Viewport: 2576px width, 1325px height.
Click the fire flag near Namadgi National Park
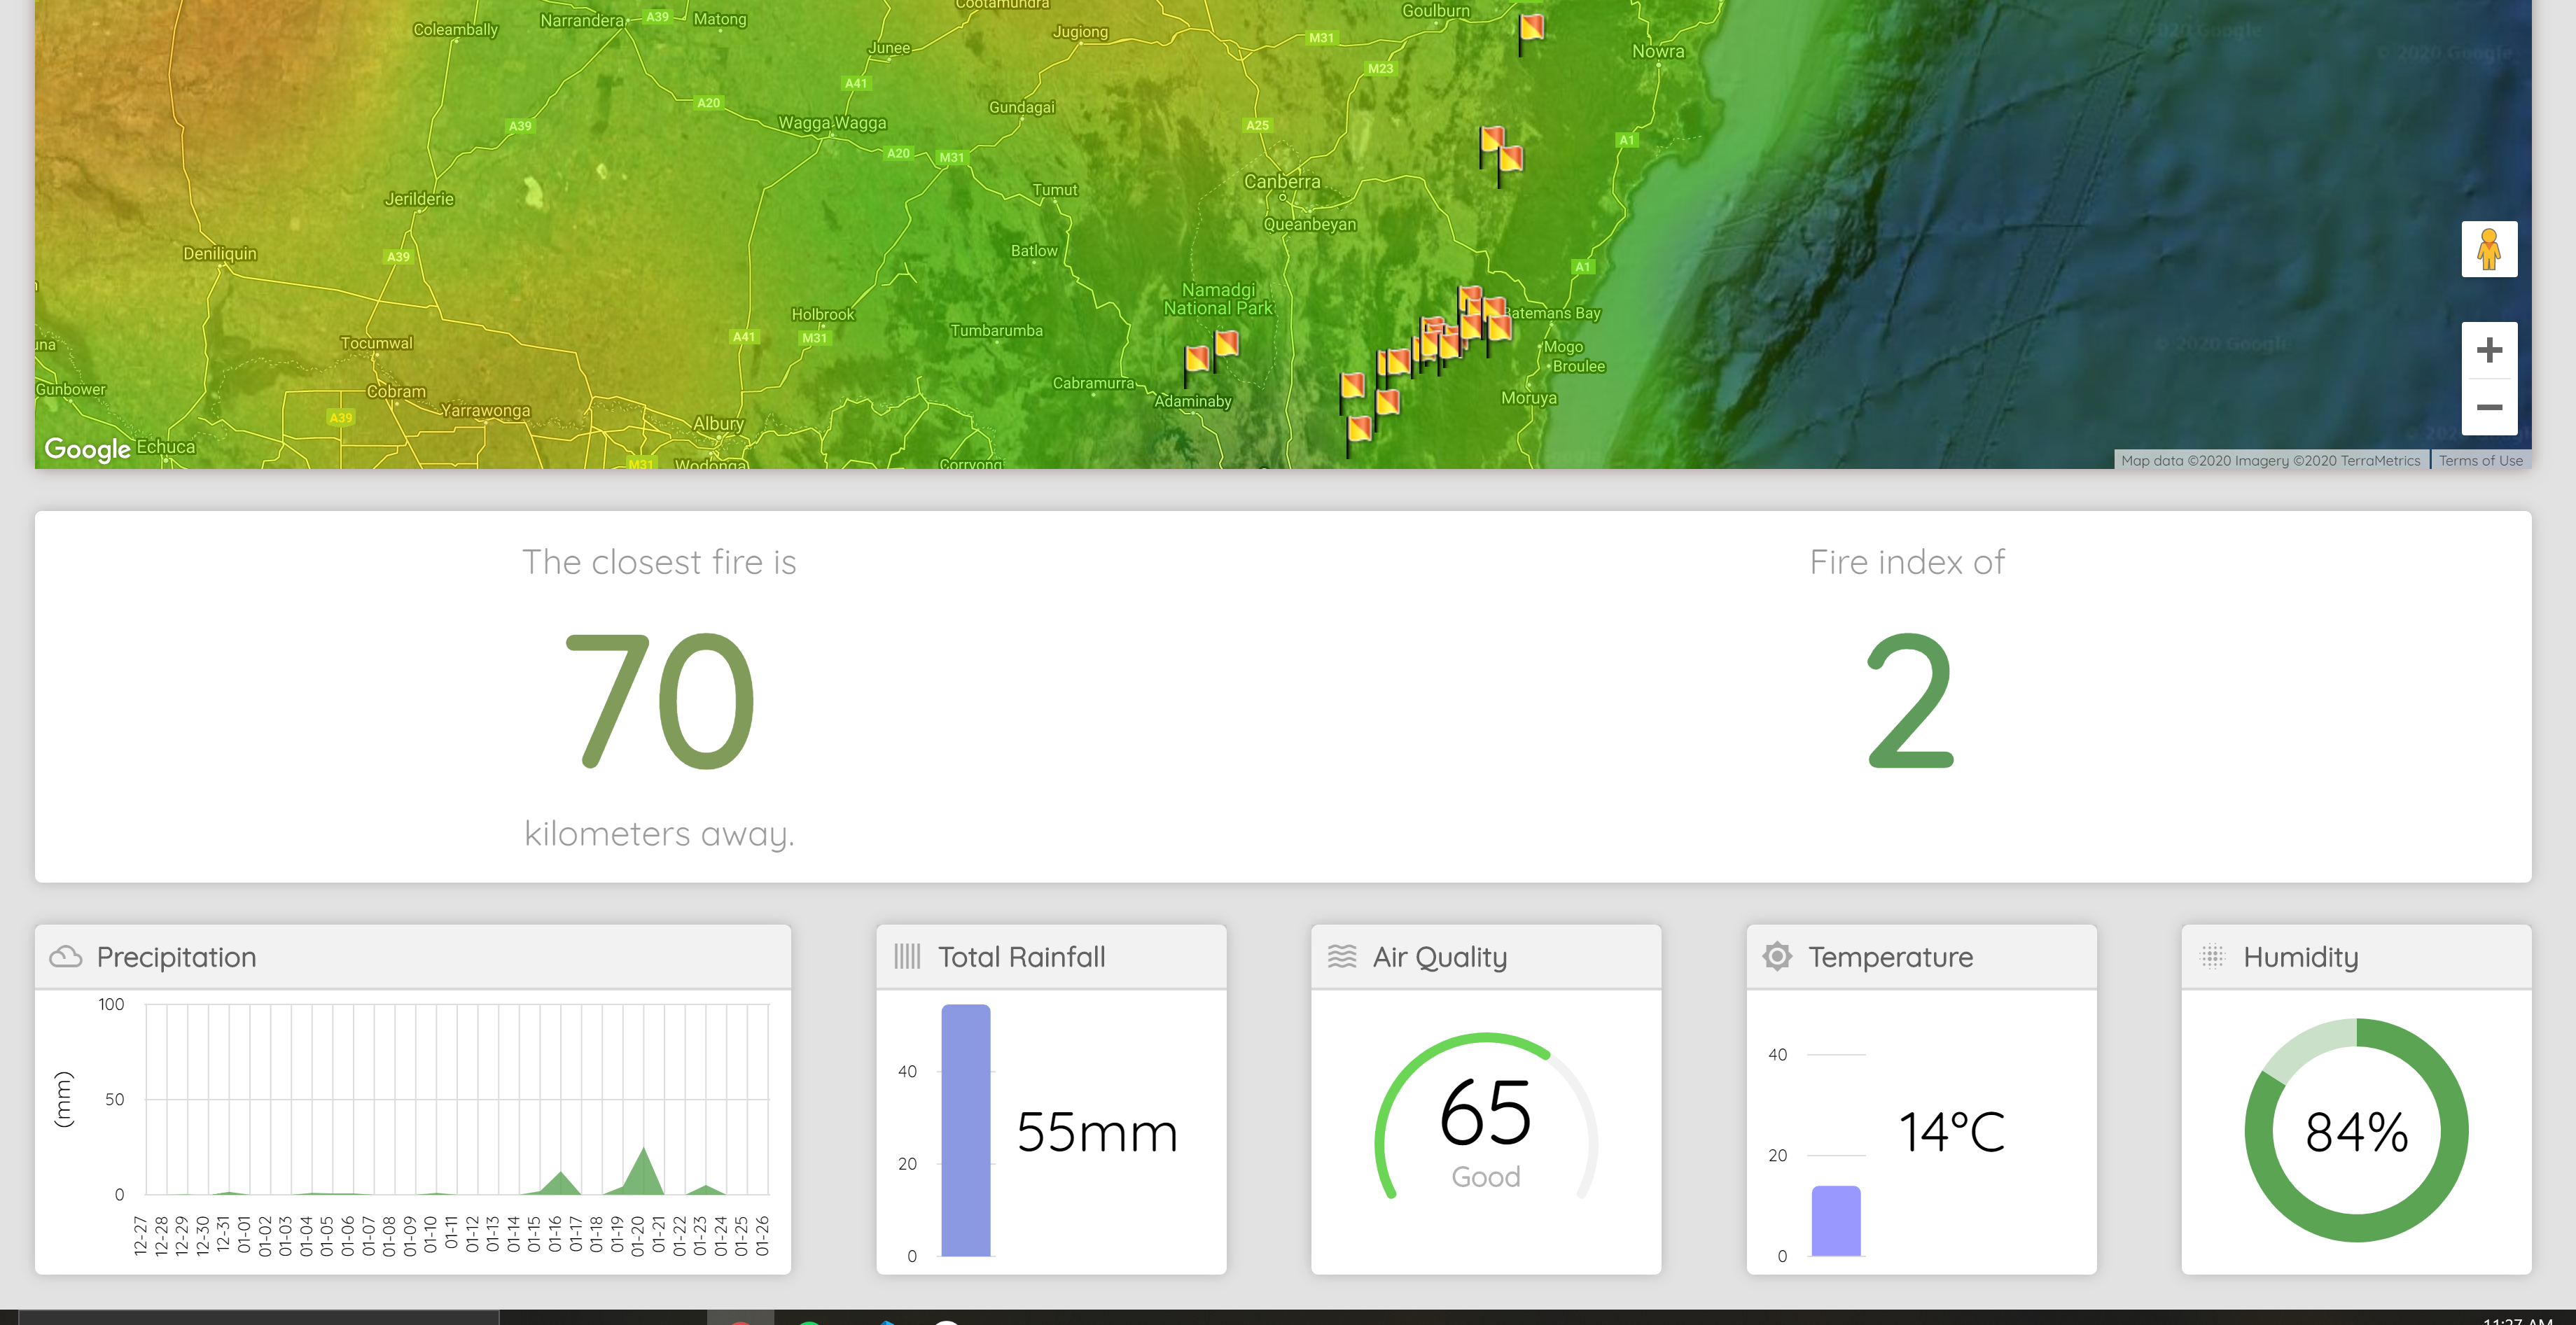(1225, 344)
